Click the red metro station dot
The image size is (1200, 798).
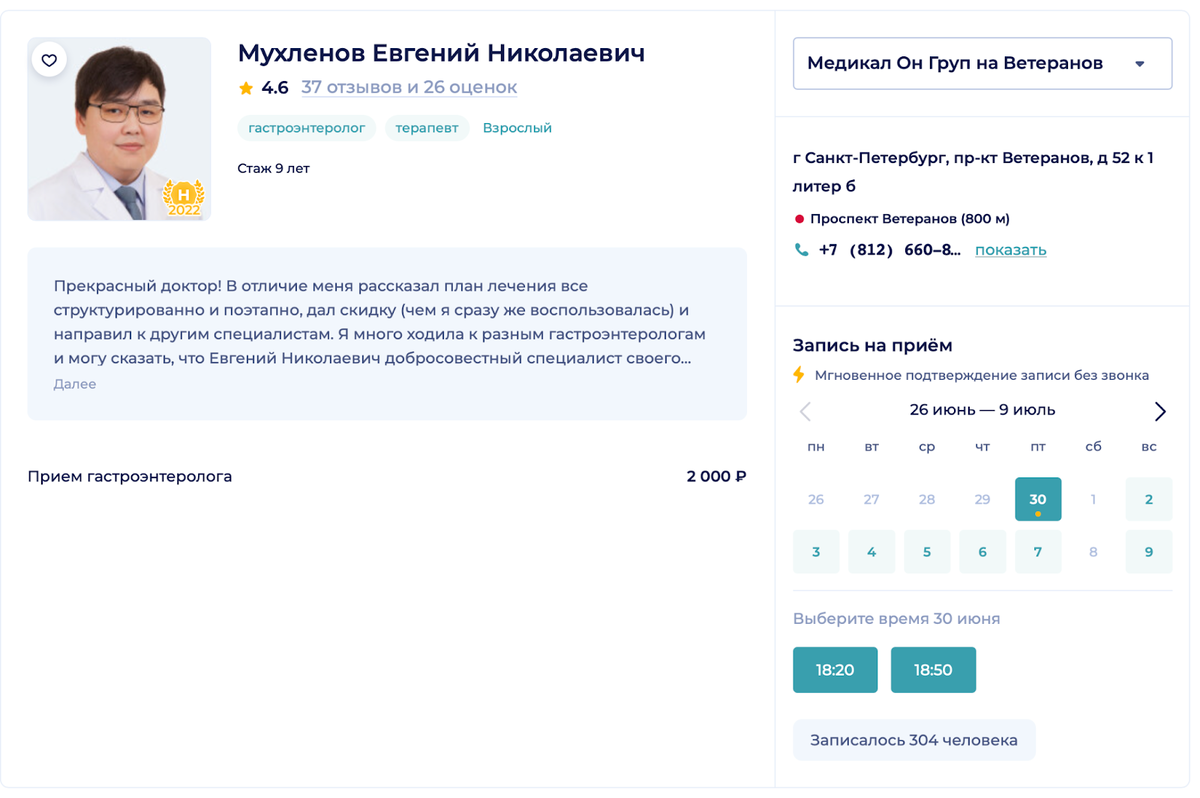800,219
